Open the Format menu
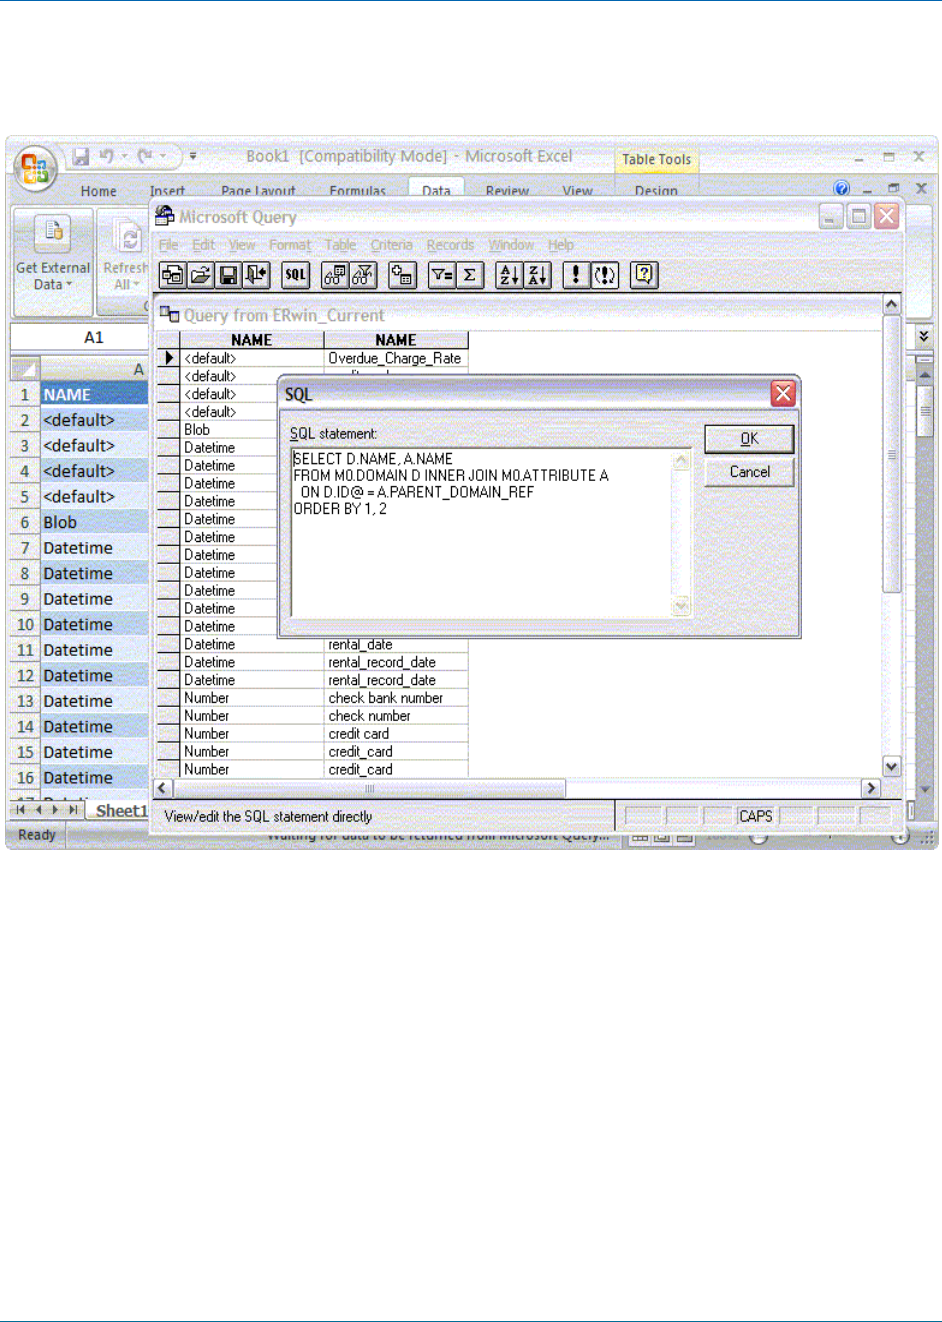Viewport: 942px width, 1322px height. click(290, 245)
